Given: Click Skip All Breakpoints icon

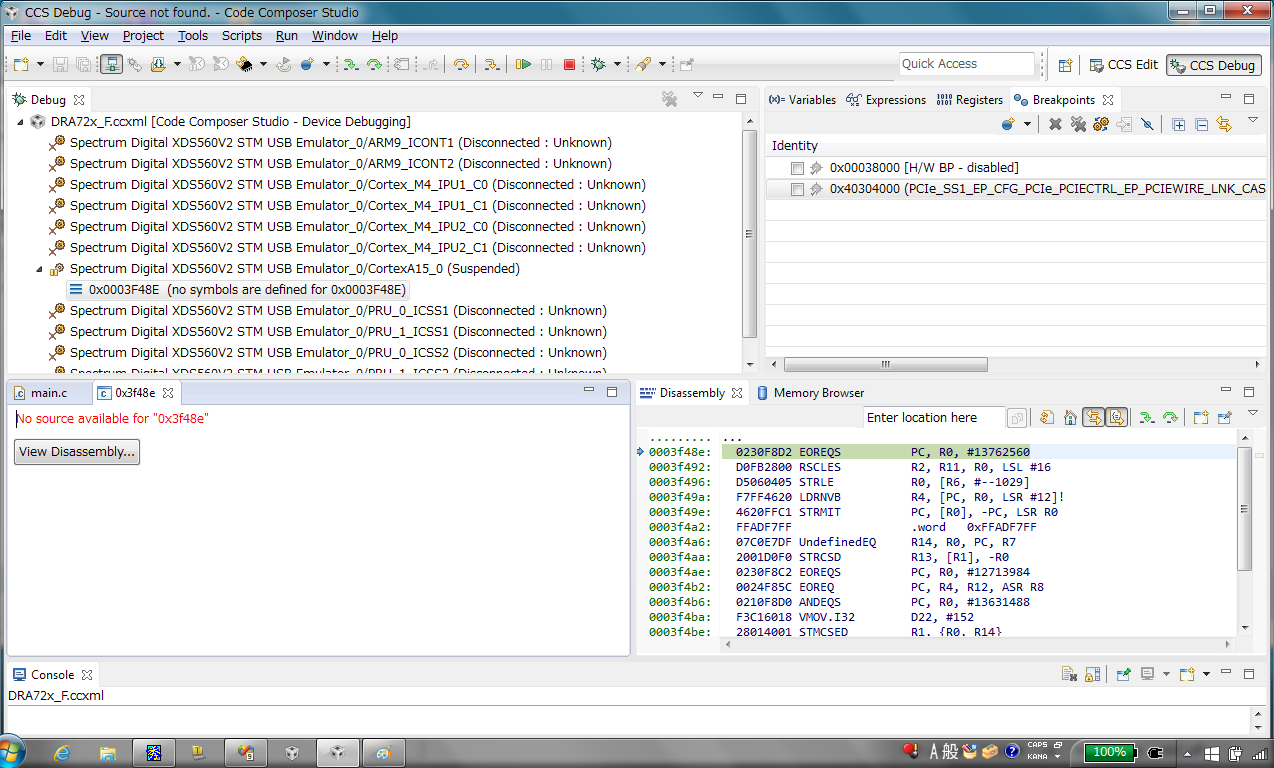Looking at the screenshot, I should click(x=1147, y=124).
